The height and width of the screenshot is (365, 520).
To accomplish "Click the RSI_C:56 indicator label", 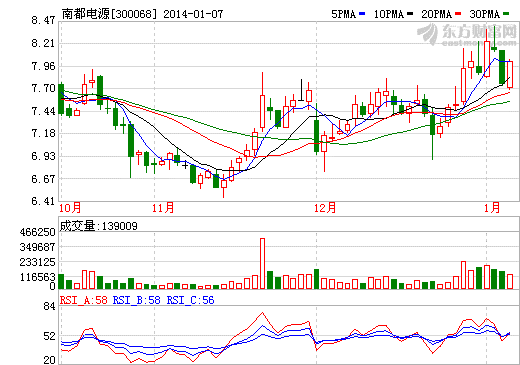I will point(190,300).
